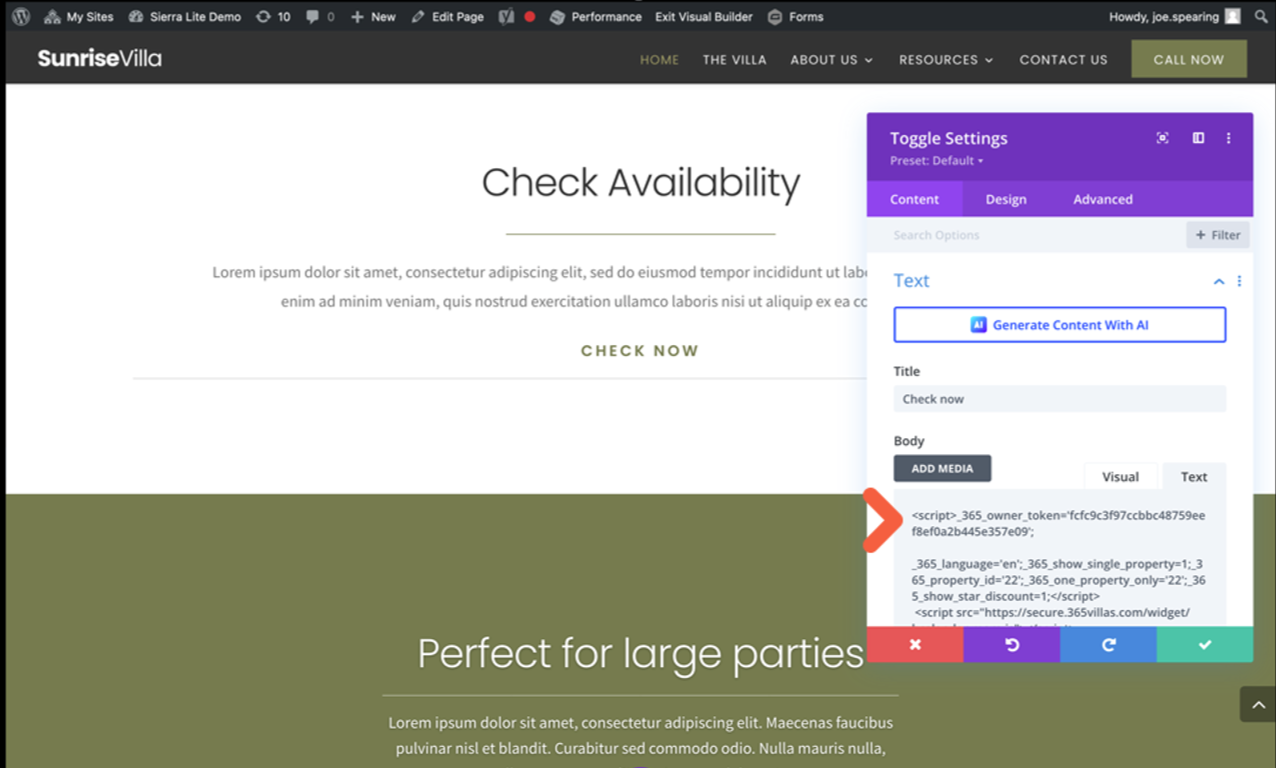Click the admin bar search magnifier
The image size is (1276, 768).
coord(1261,17)
